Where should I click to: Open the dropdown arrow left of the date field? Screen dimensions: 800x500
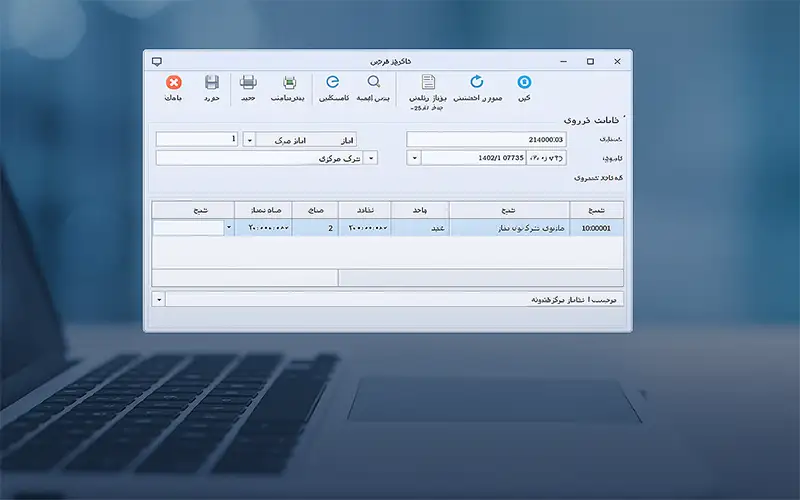(x=414, y=158)
